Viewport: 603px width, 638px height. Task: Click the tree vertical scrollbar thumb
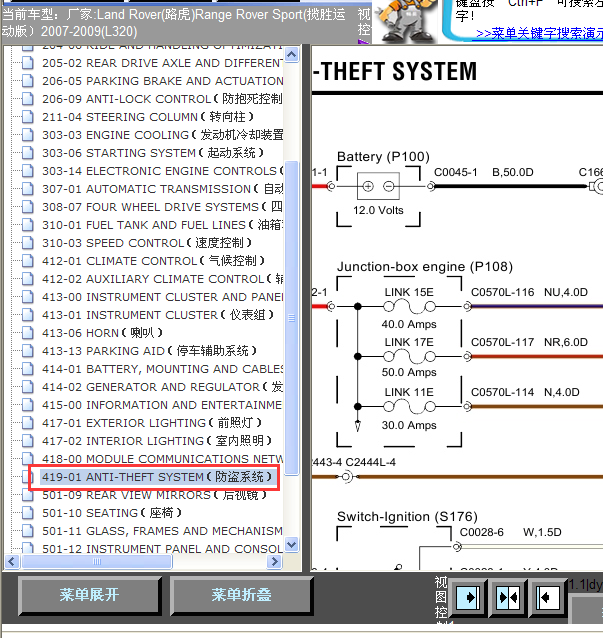(x=292, y=318)
